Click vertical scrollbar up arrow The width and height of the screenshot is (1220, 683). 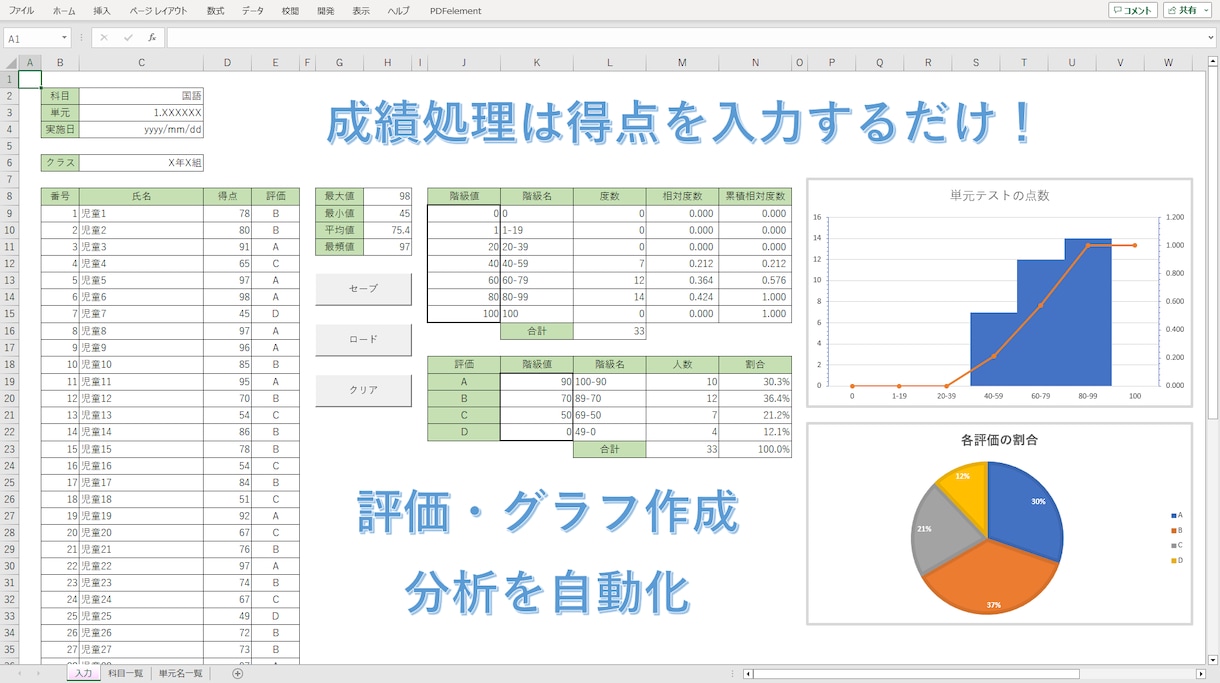pyautogui.click(x=1213, y=63)
